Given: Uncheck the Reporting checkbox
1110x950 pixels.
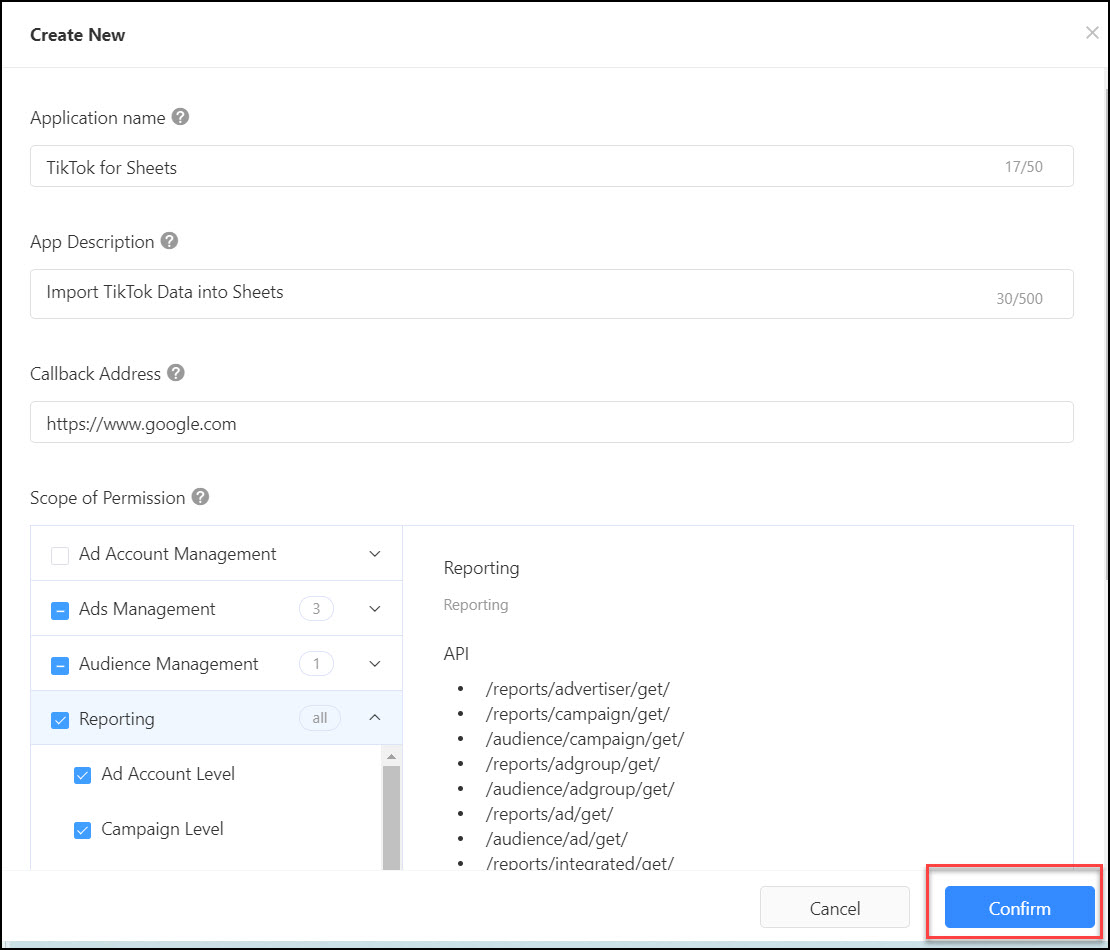Looking at the screenshot, I should point(60,720).
